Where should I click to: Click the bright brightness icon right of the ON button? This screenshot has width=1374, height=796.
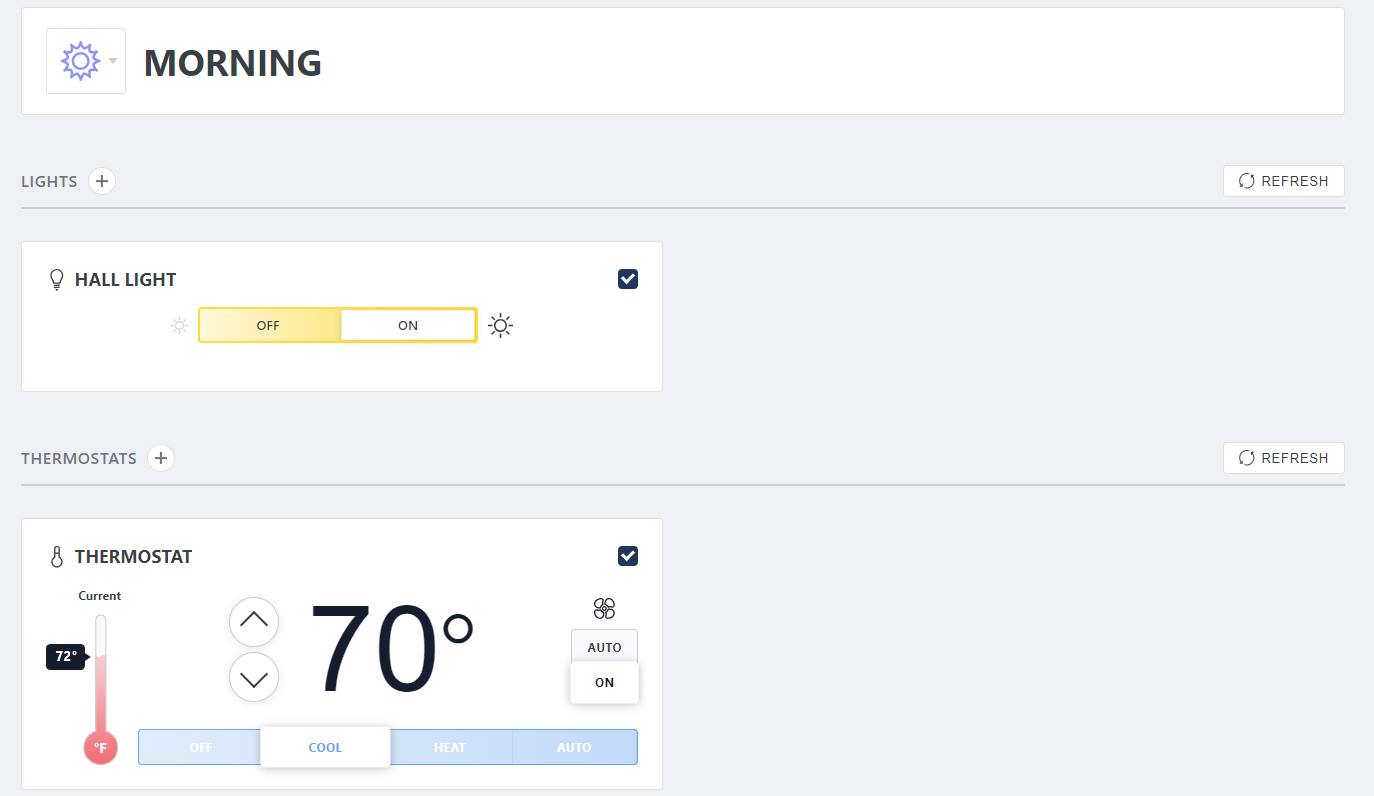[x=500, y=325]
